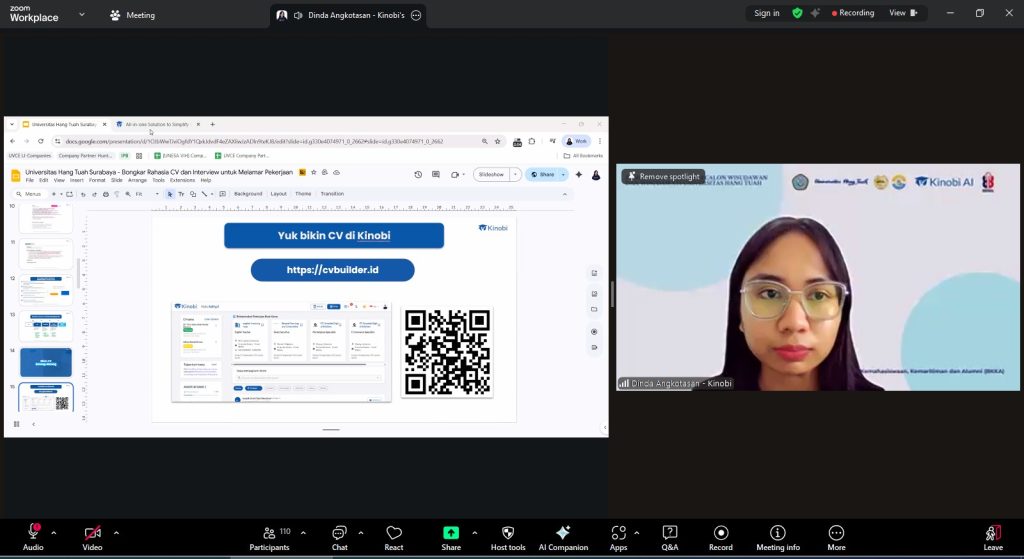Open Meeting info icon
The height and width of the screenshot is (559, 1024).
[x=777, y=534]
